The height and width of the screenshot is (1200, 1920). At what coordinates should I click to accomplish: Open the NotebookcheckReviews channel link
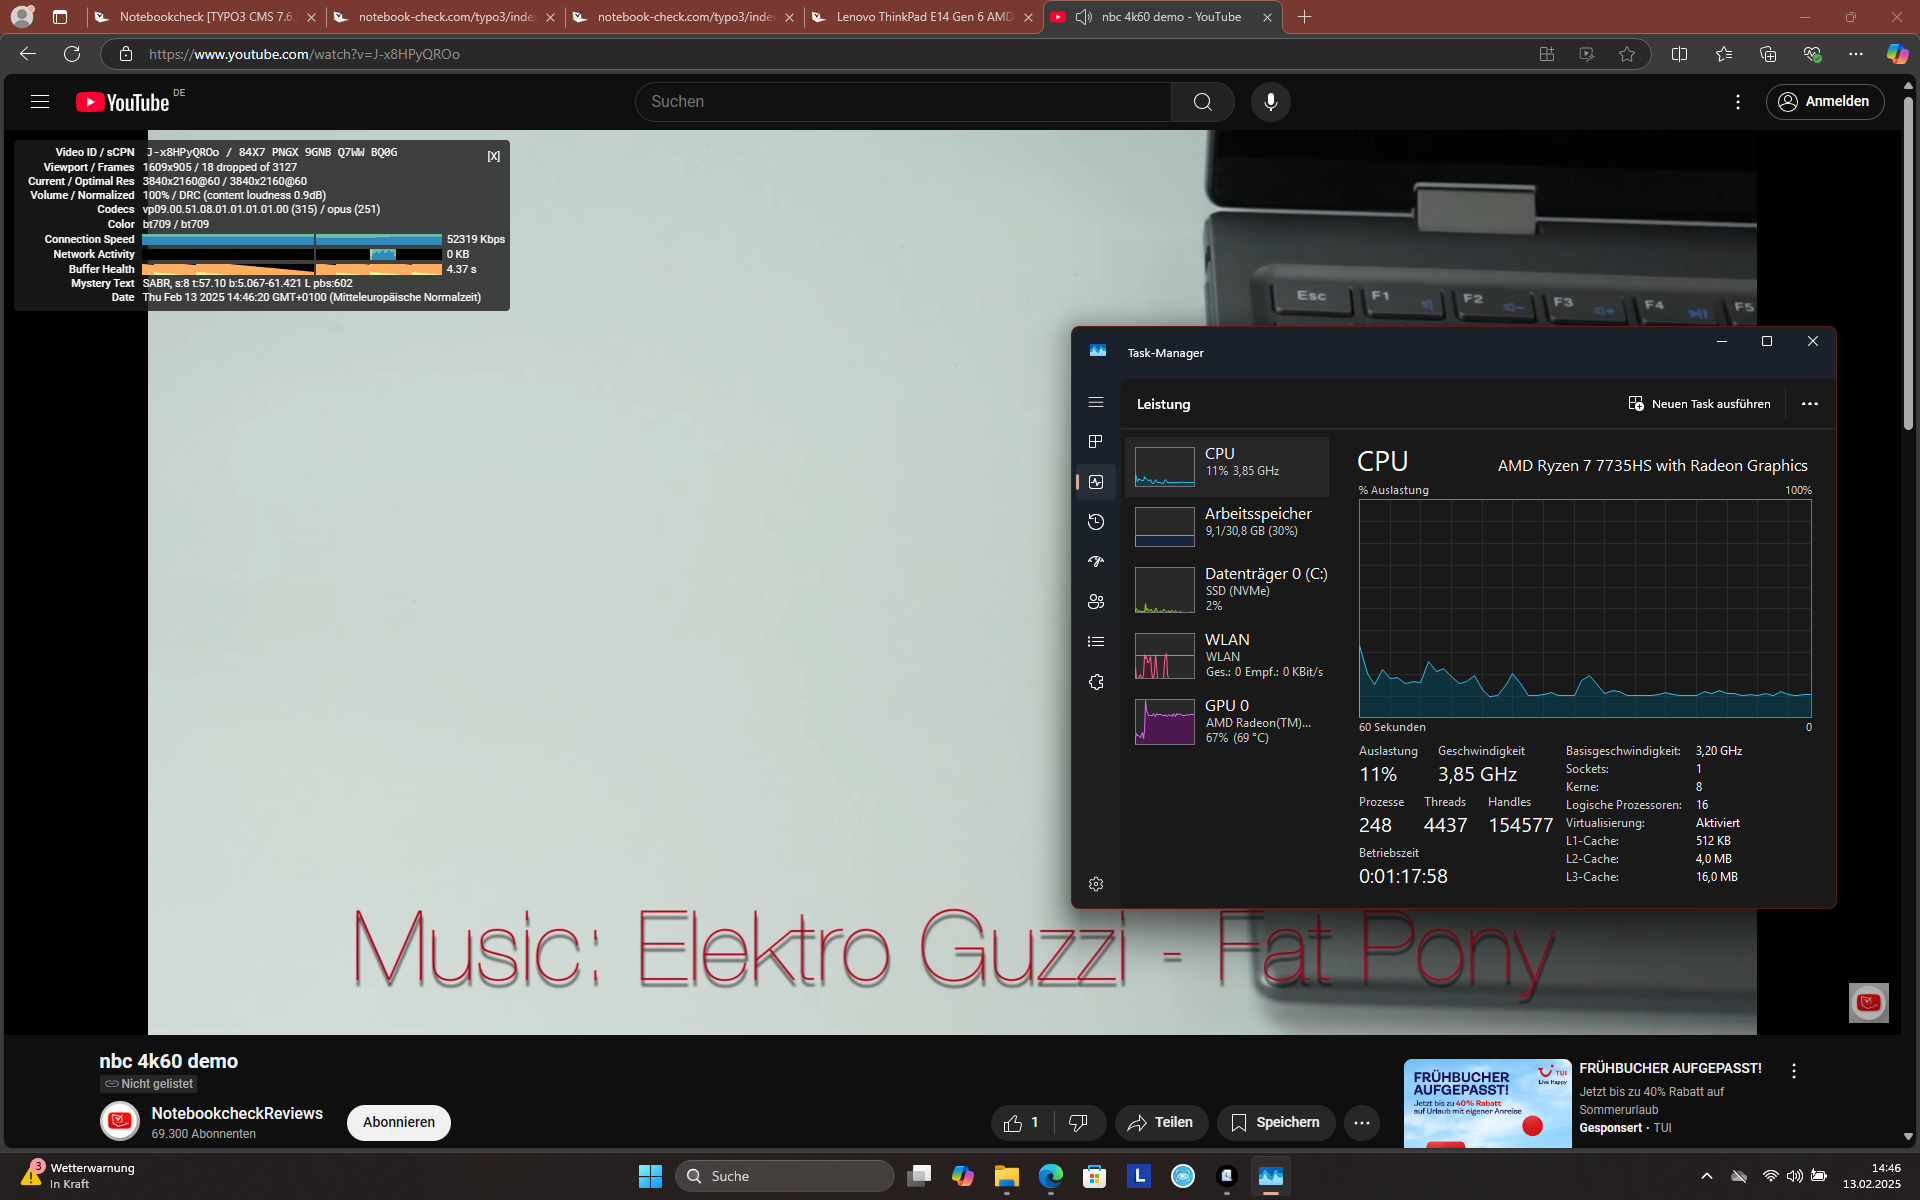pyautogui.click(x=237, y=1113)
